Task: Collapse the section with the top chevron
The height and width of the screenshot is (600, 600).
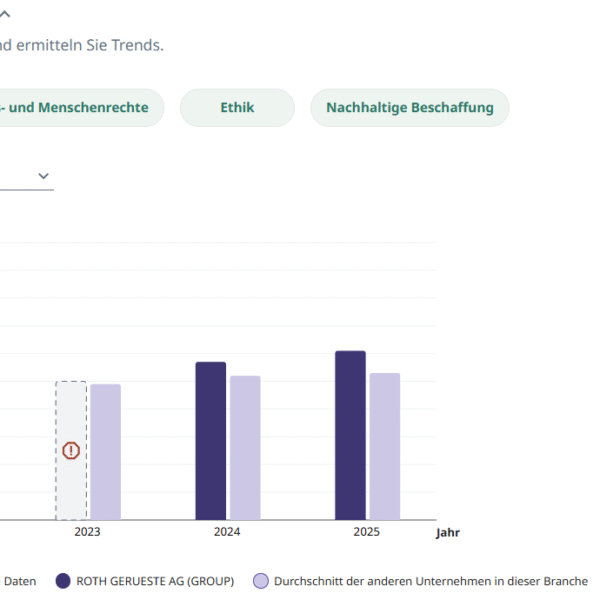Action: pyautogui.click(x=5, y=14)
